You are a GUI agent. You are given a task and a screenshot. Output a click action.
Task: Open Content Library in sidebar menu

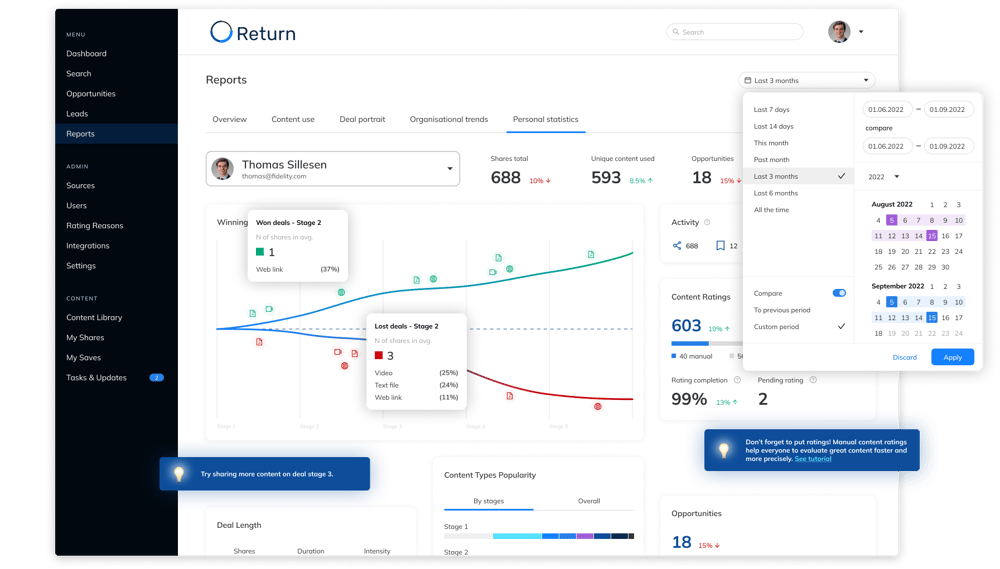pyautogui.click(x=94, y=318)
